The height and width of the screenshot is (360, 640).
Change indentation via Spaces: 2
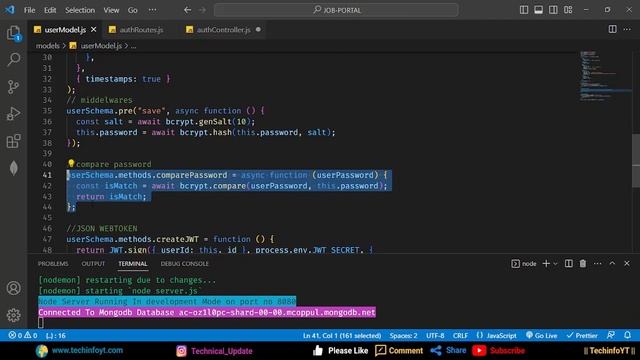[x=403, y=336]
